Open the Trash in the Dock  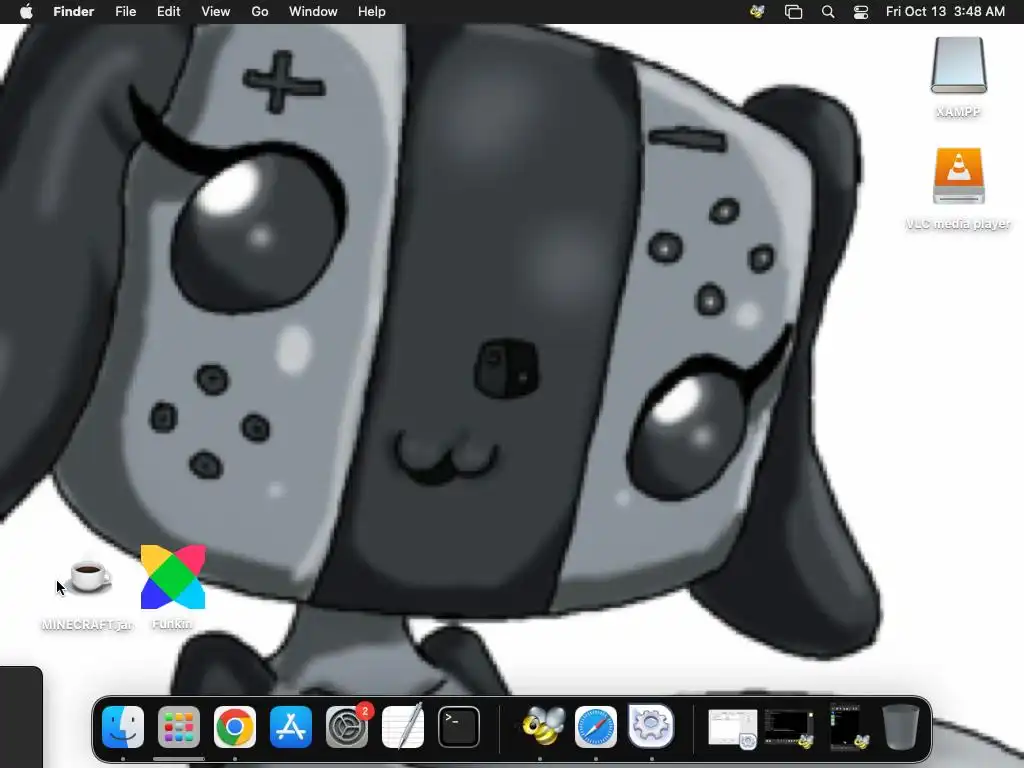(901, 727)
